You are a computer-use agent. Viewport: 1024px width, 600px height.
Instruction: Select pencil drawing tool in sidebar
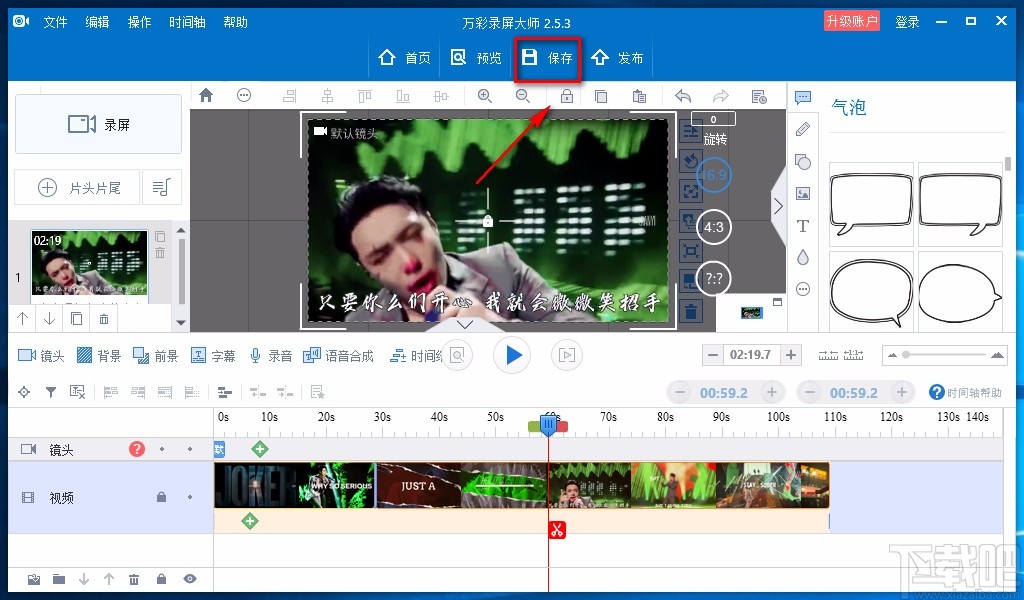(x=803, y=129)
